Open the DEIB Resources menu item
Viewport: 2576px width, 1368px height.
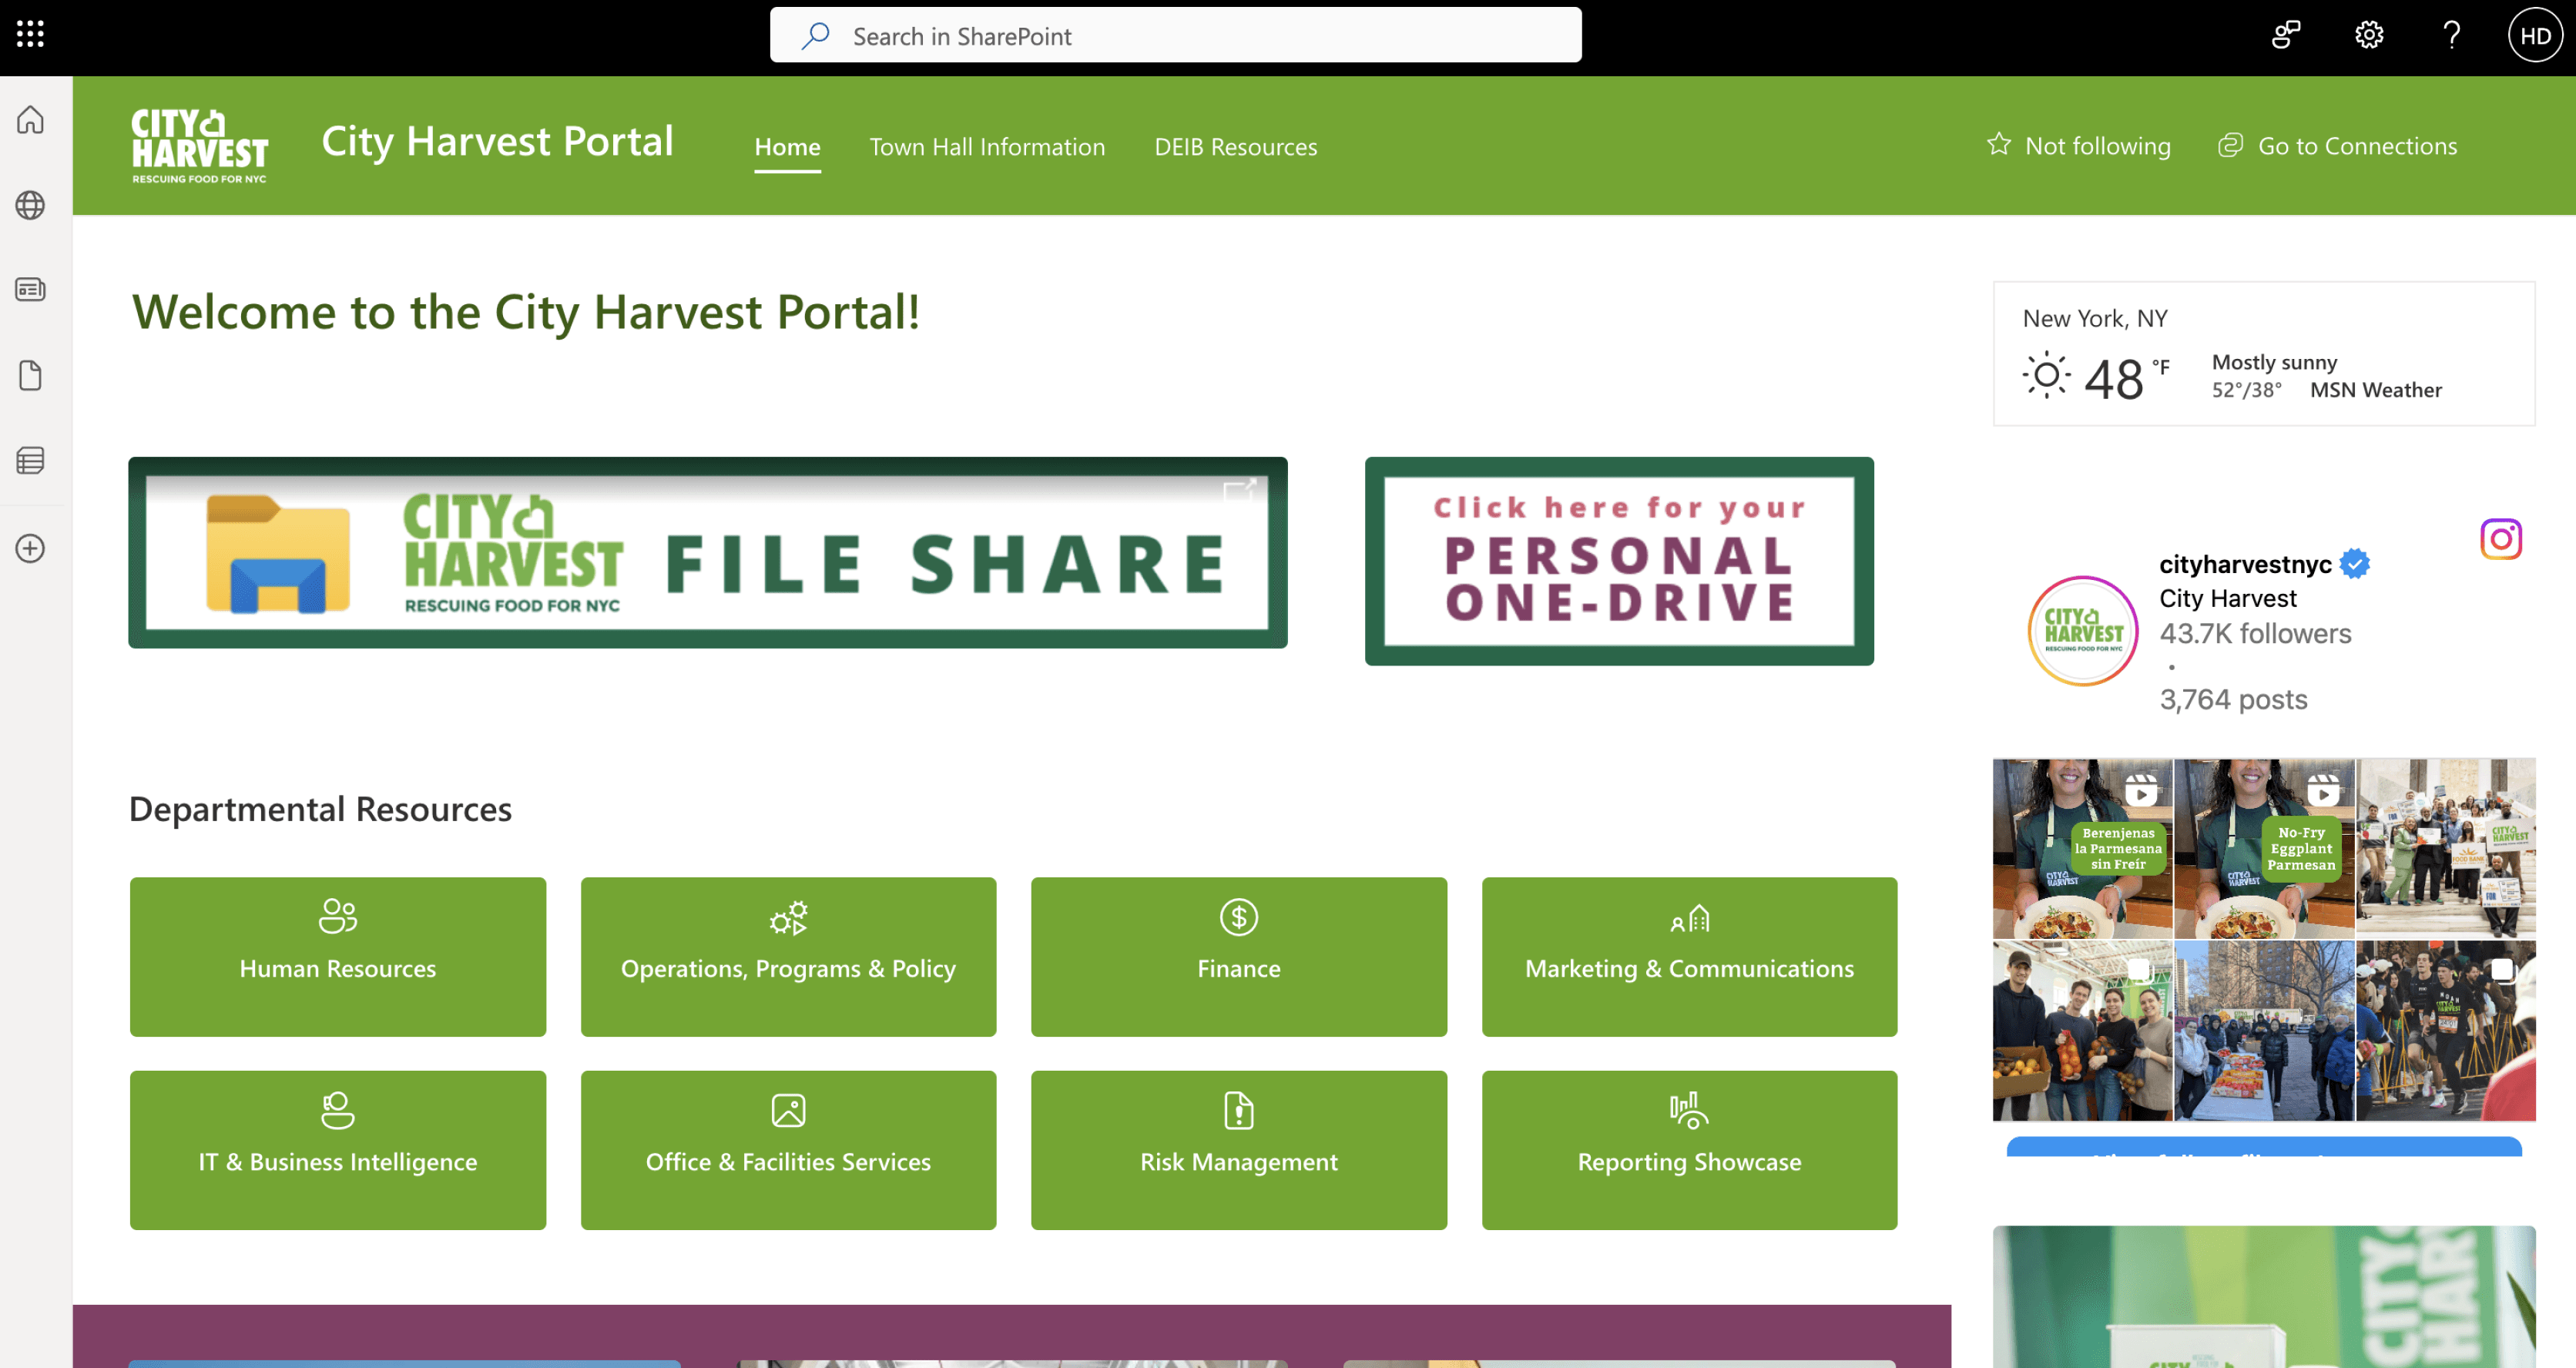click(x=1235, y=147)
